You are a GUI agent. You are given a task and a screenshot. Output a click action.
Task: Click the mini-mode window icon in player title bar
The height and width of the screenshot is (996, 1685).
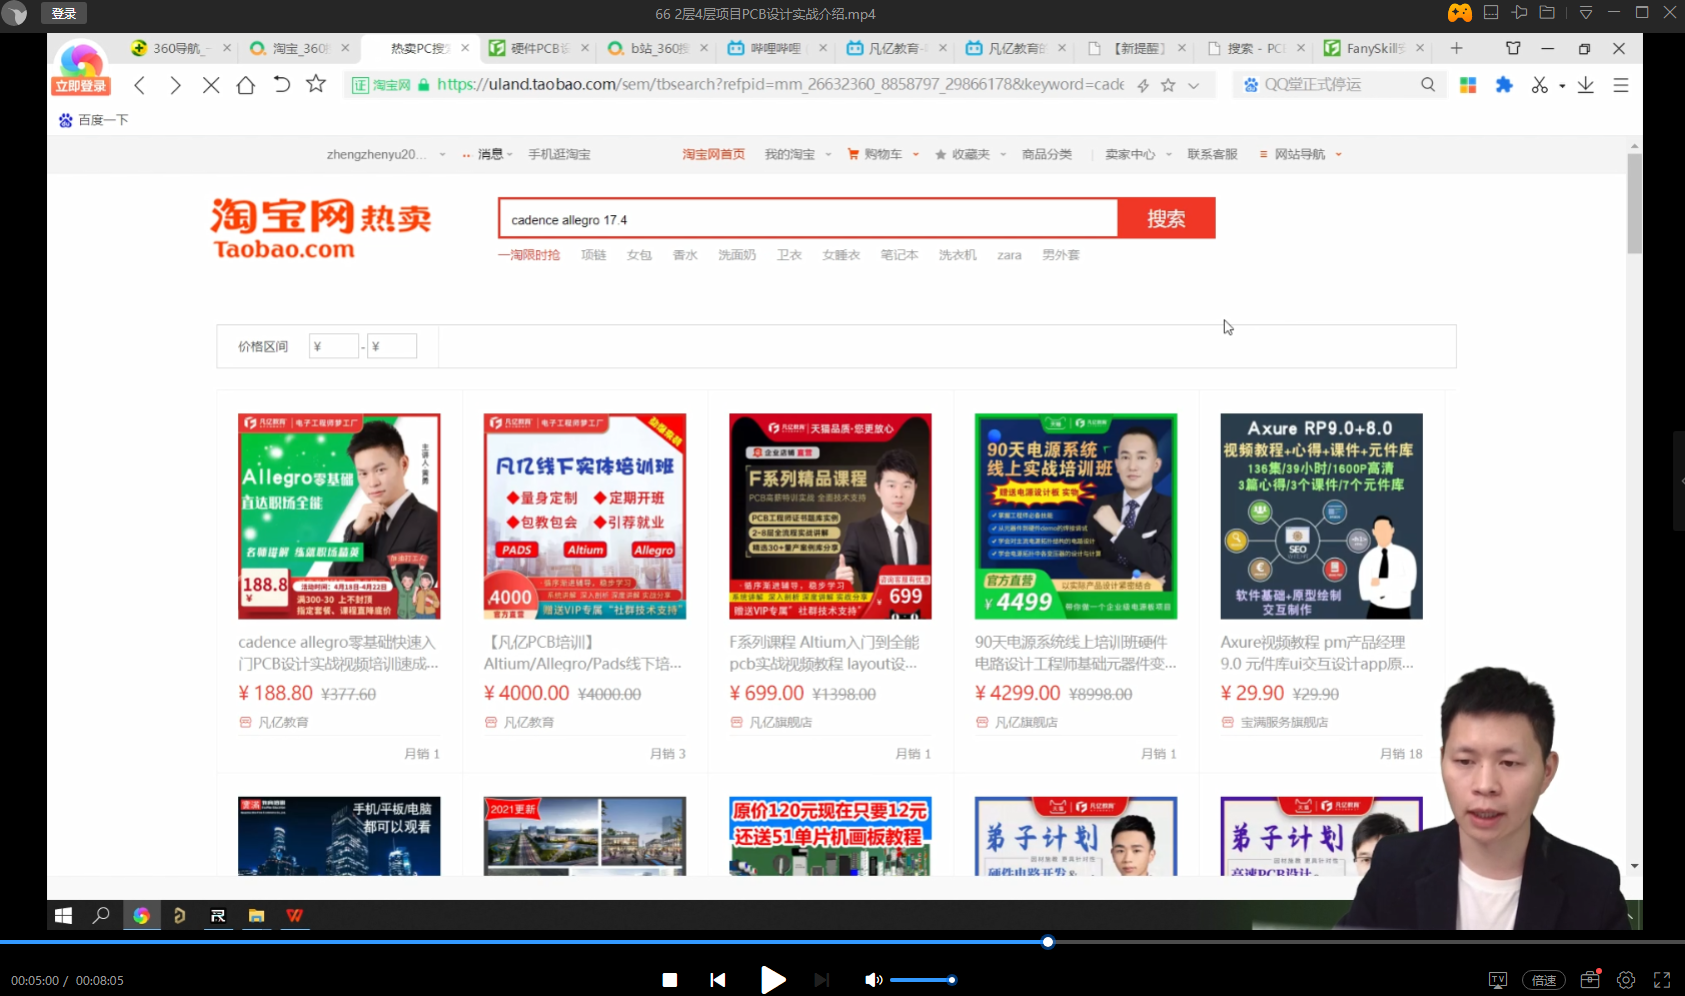[1491, 13]
